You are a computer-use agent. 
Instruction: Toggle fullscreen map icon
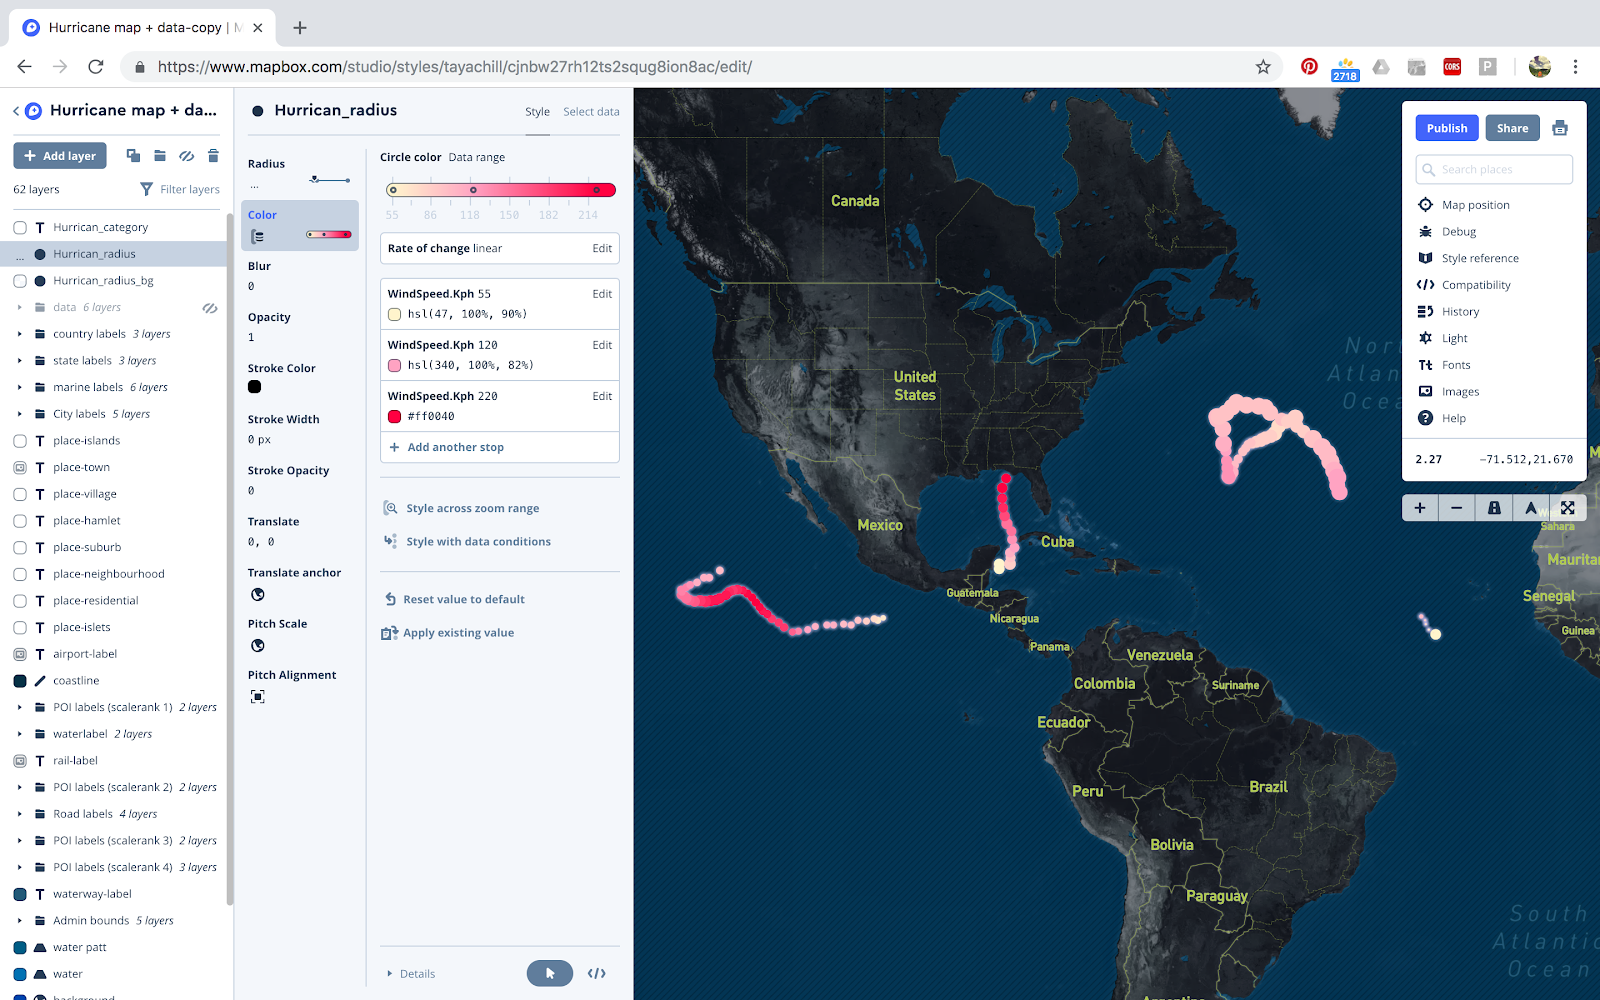point(1568,508)
